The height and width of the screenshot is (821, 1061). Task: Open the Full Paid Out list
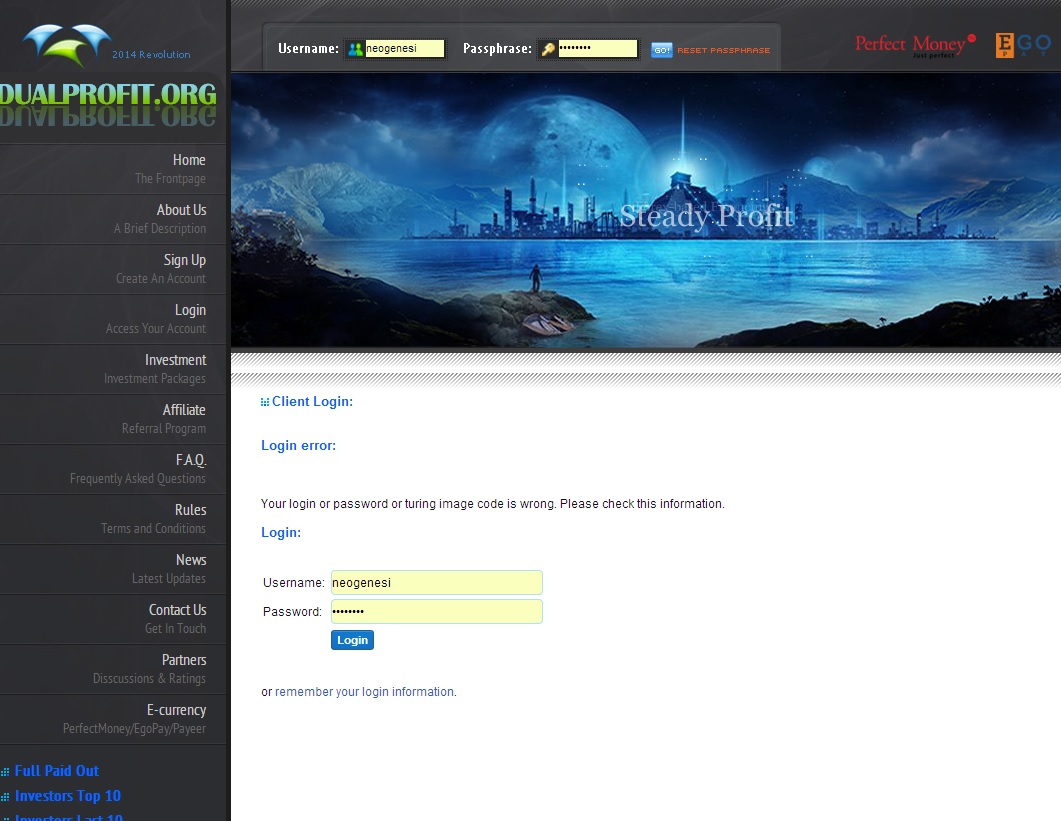[x=57, y=771]
